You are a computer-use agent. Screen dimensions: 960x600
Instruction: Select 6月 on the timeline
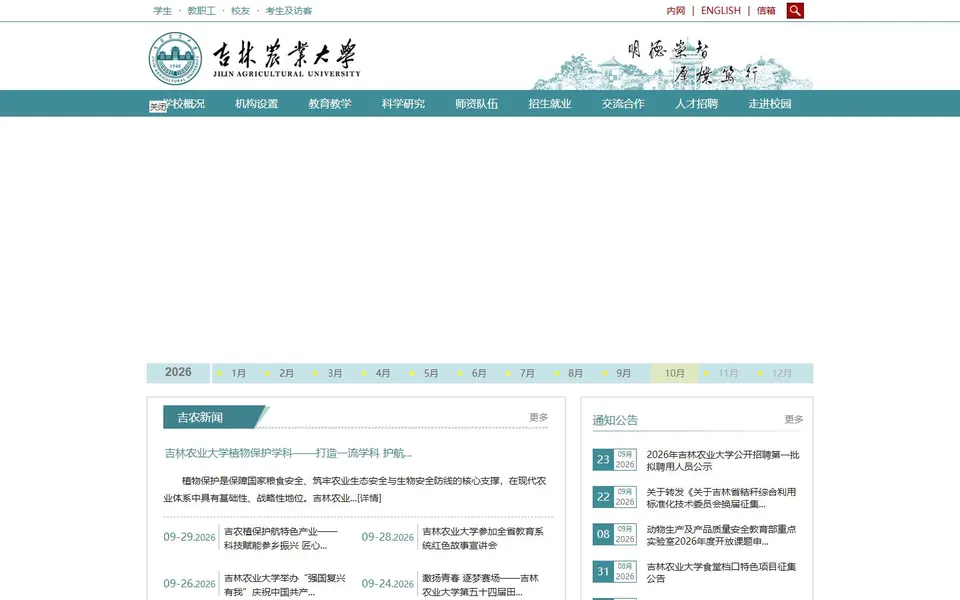[x=479, y=373]
